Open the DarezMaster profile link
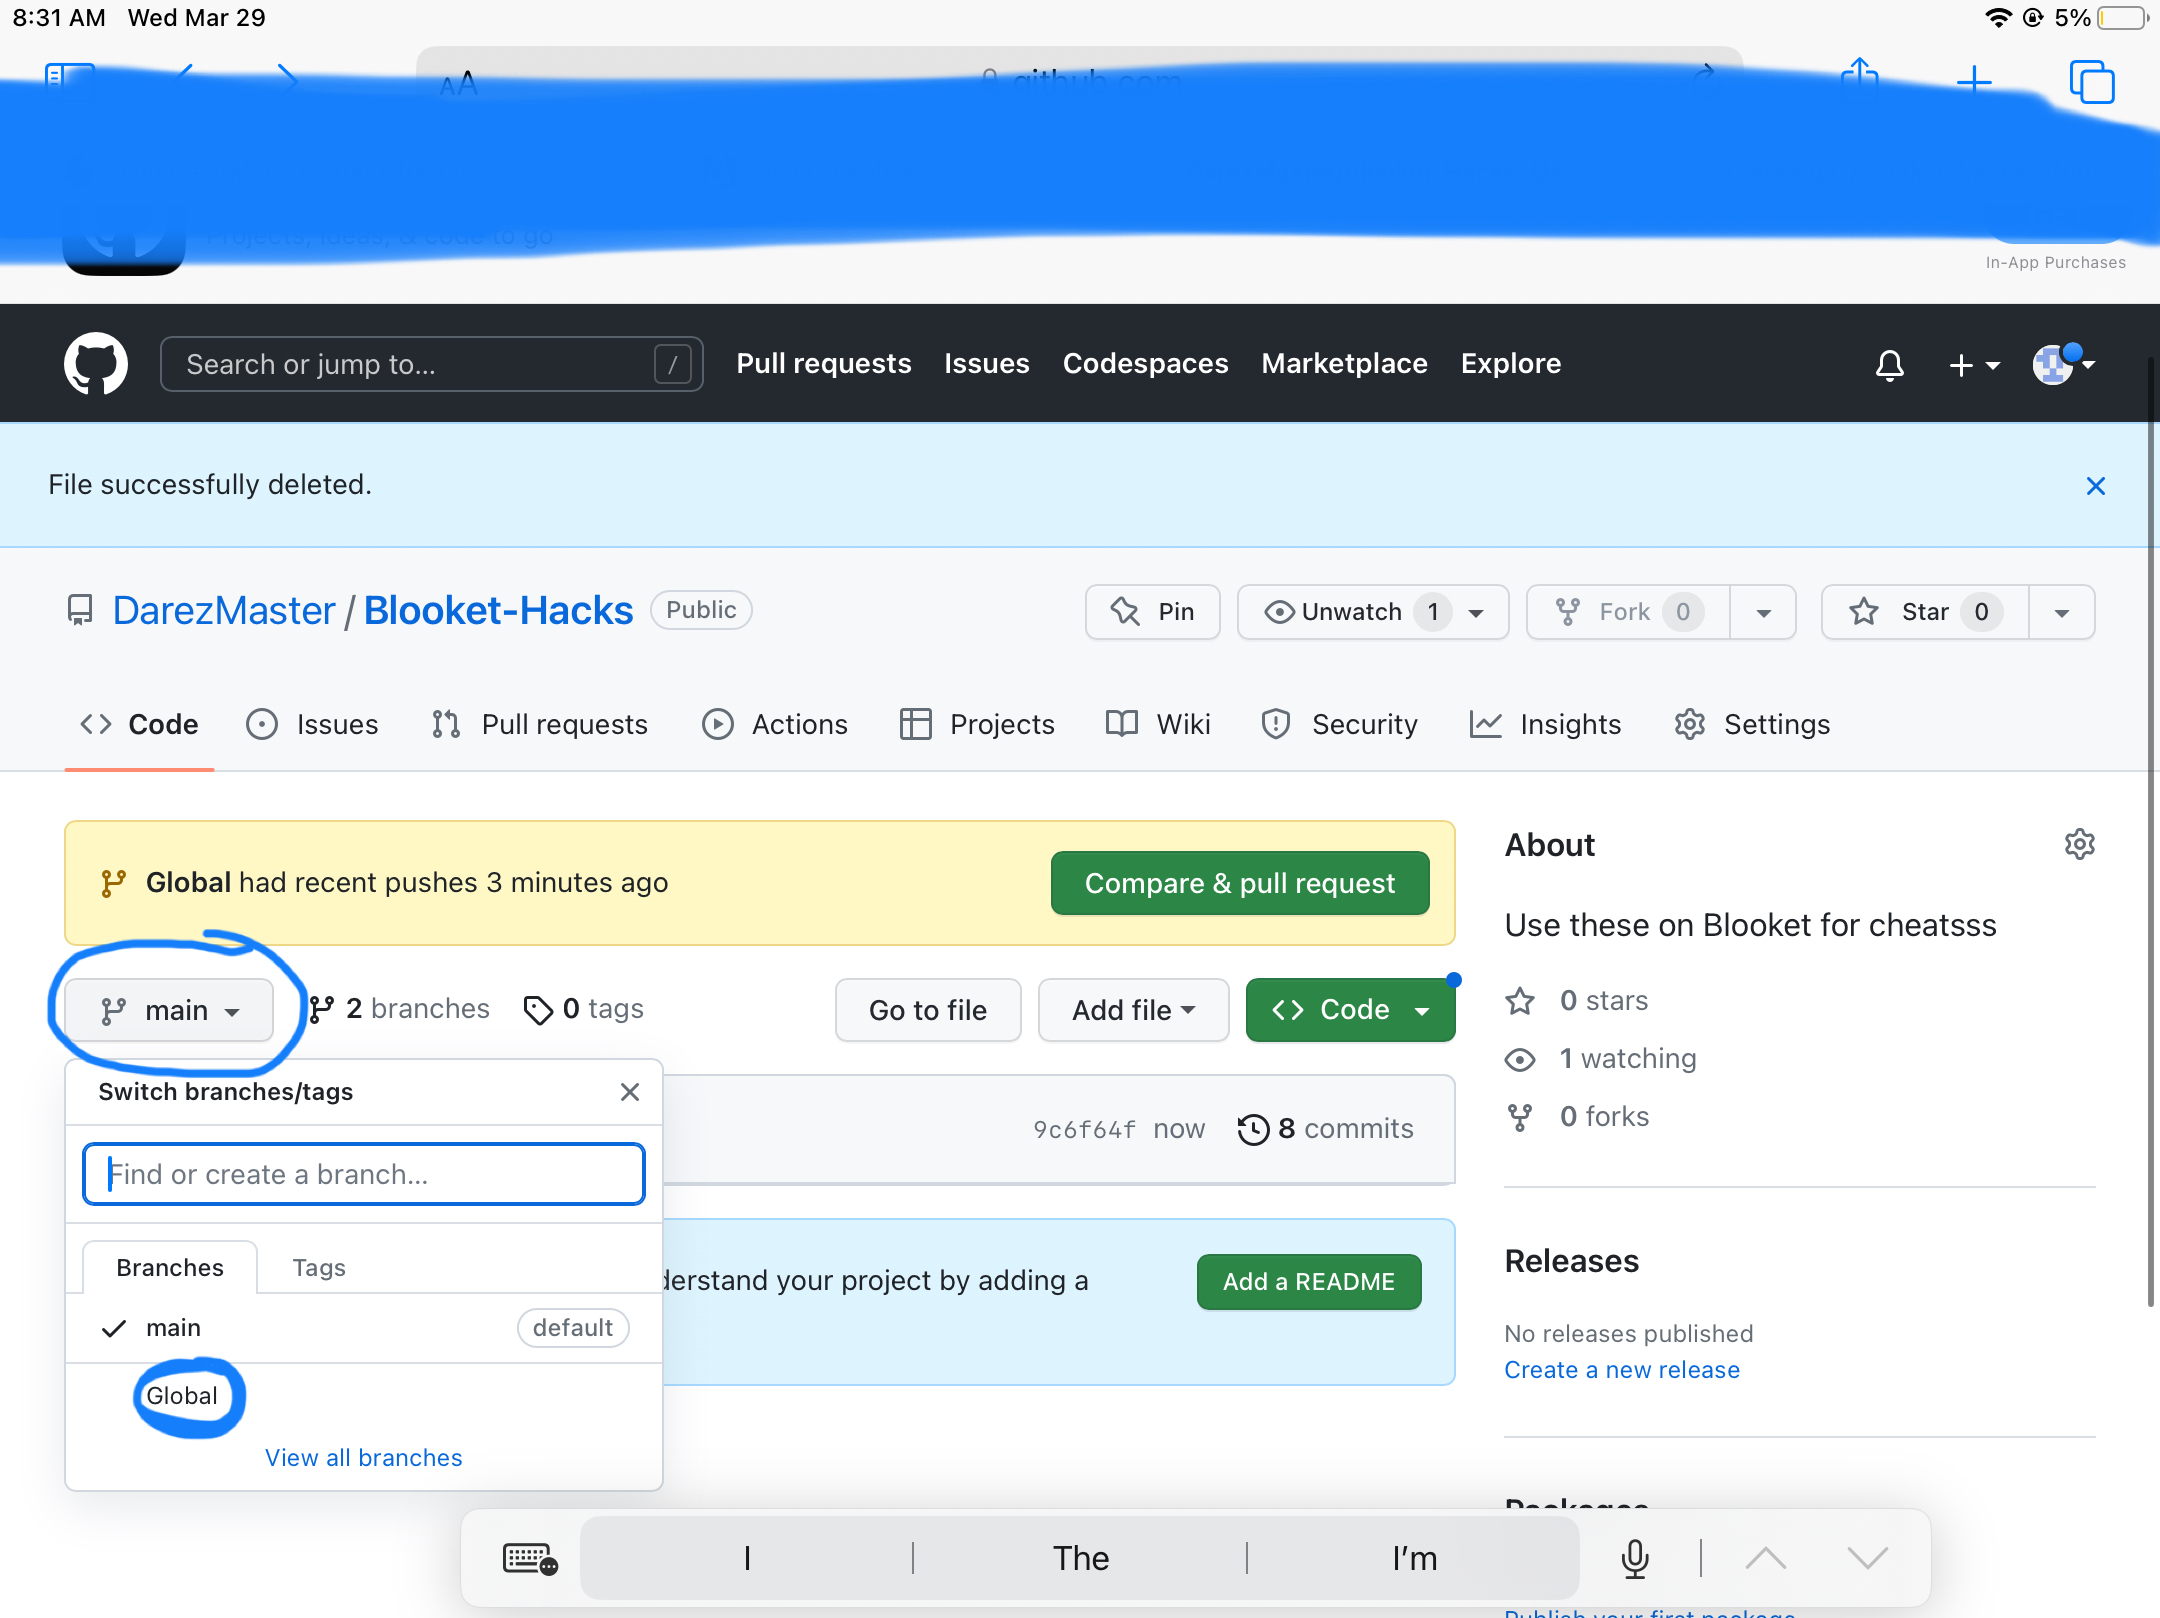Image resolution: width=2160 pixels, height=1618 pixels. click(224, 610)
